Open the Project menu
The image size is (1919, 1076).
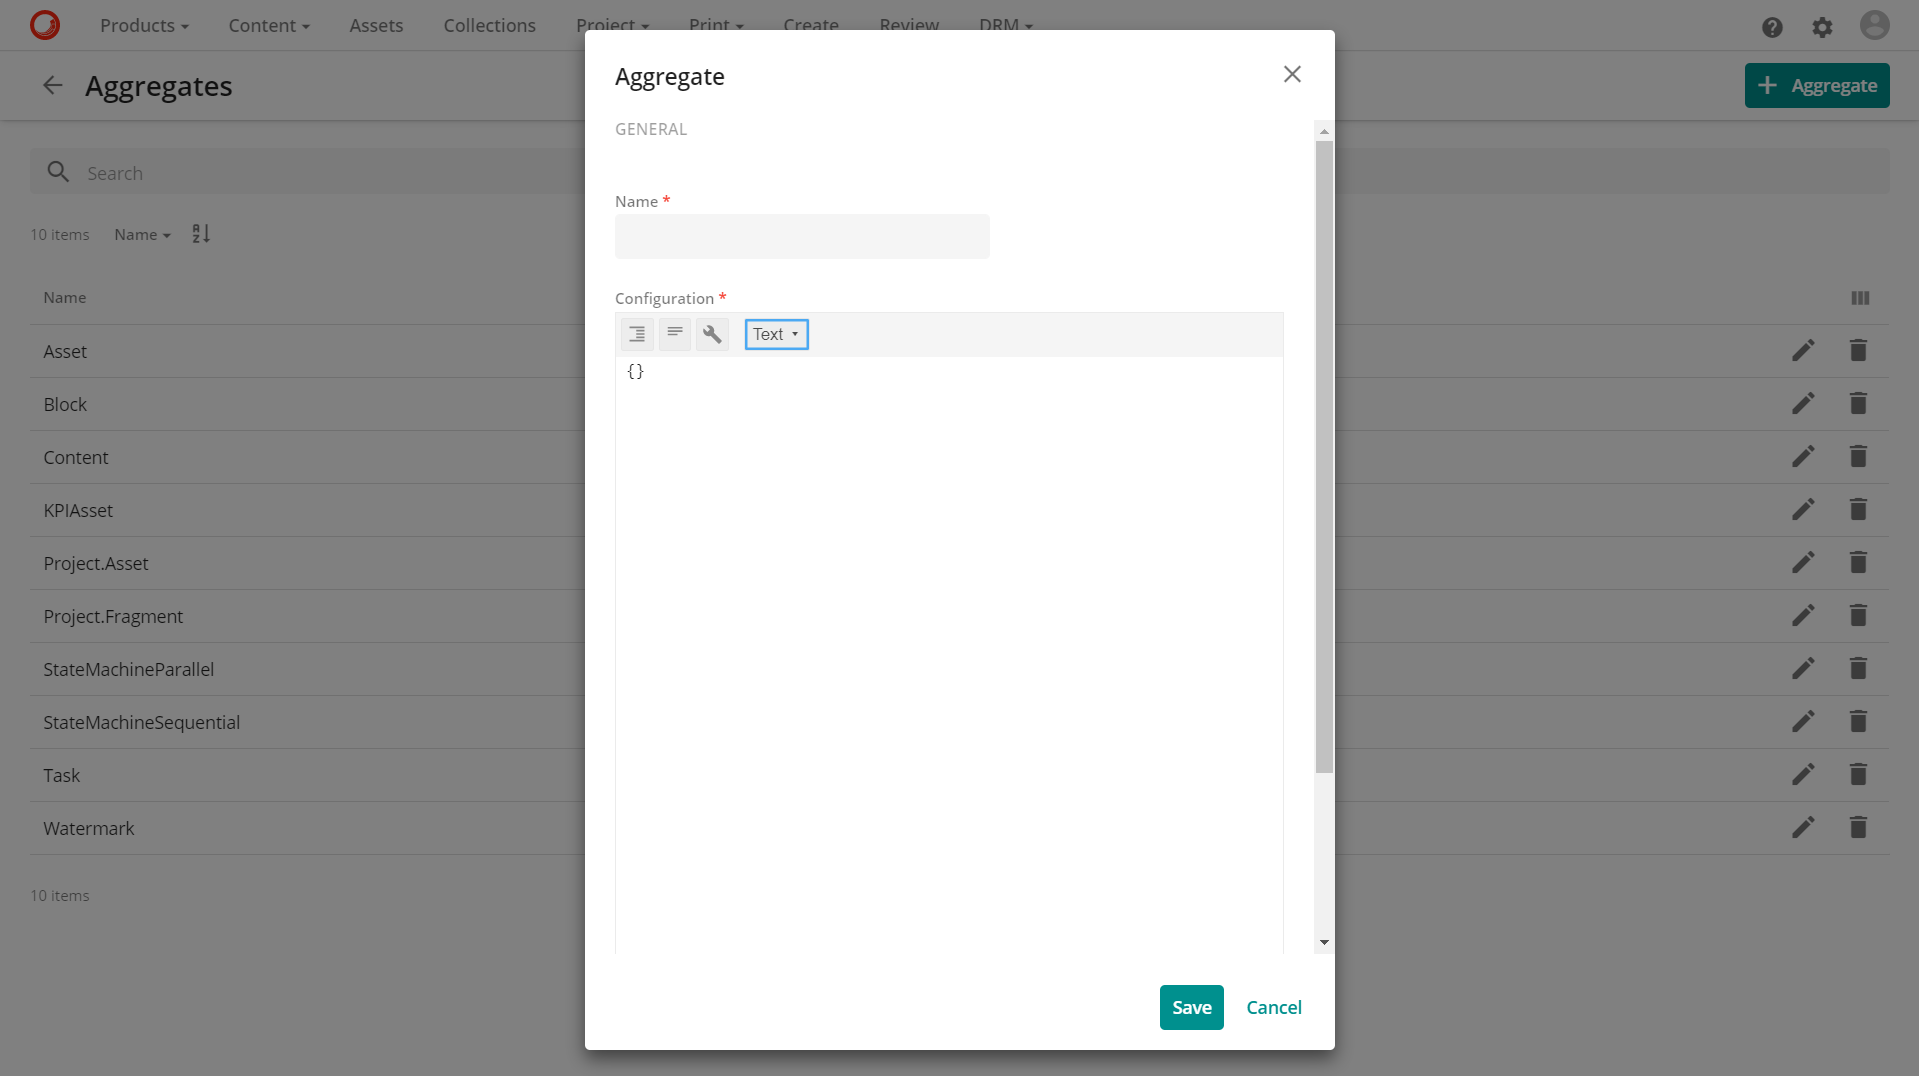point(612,24)
